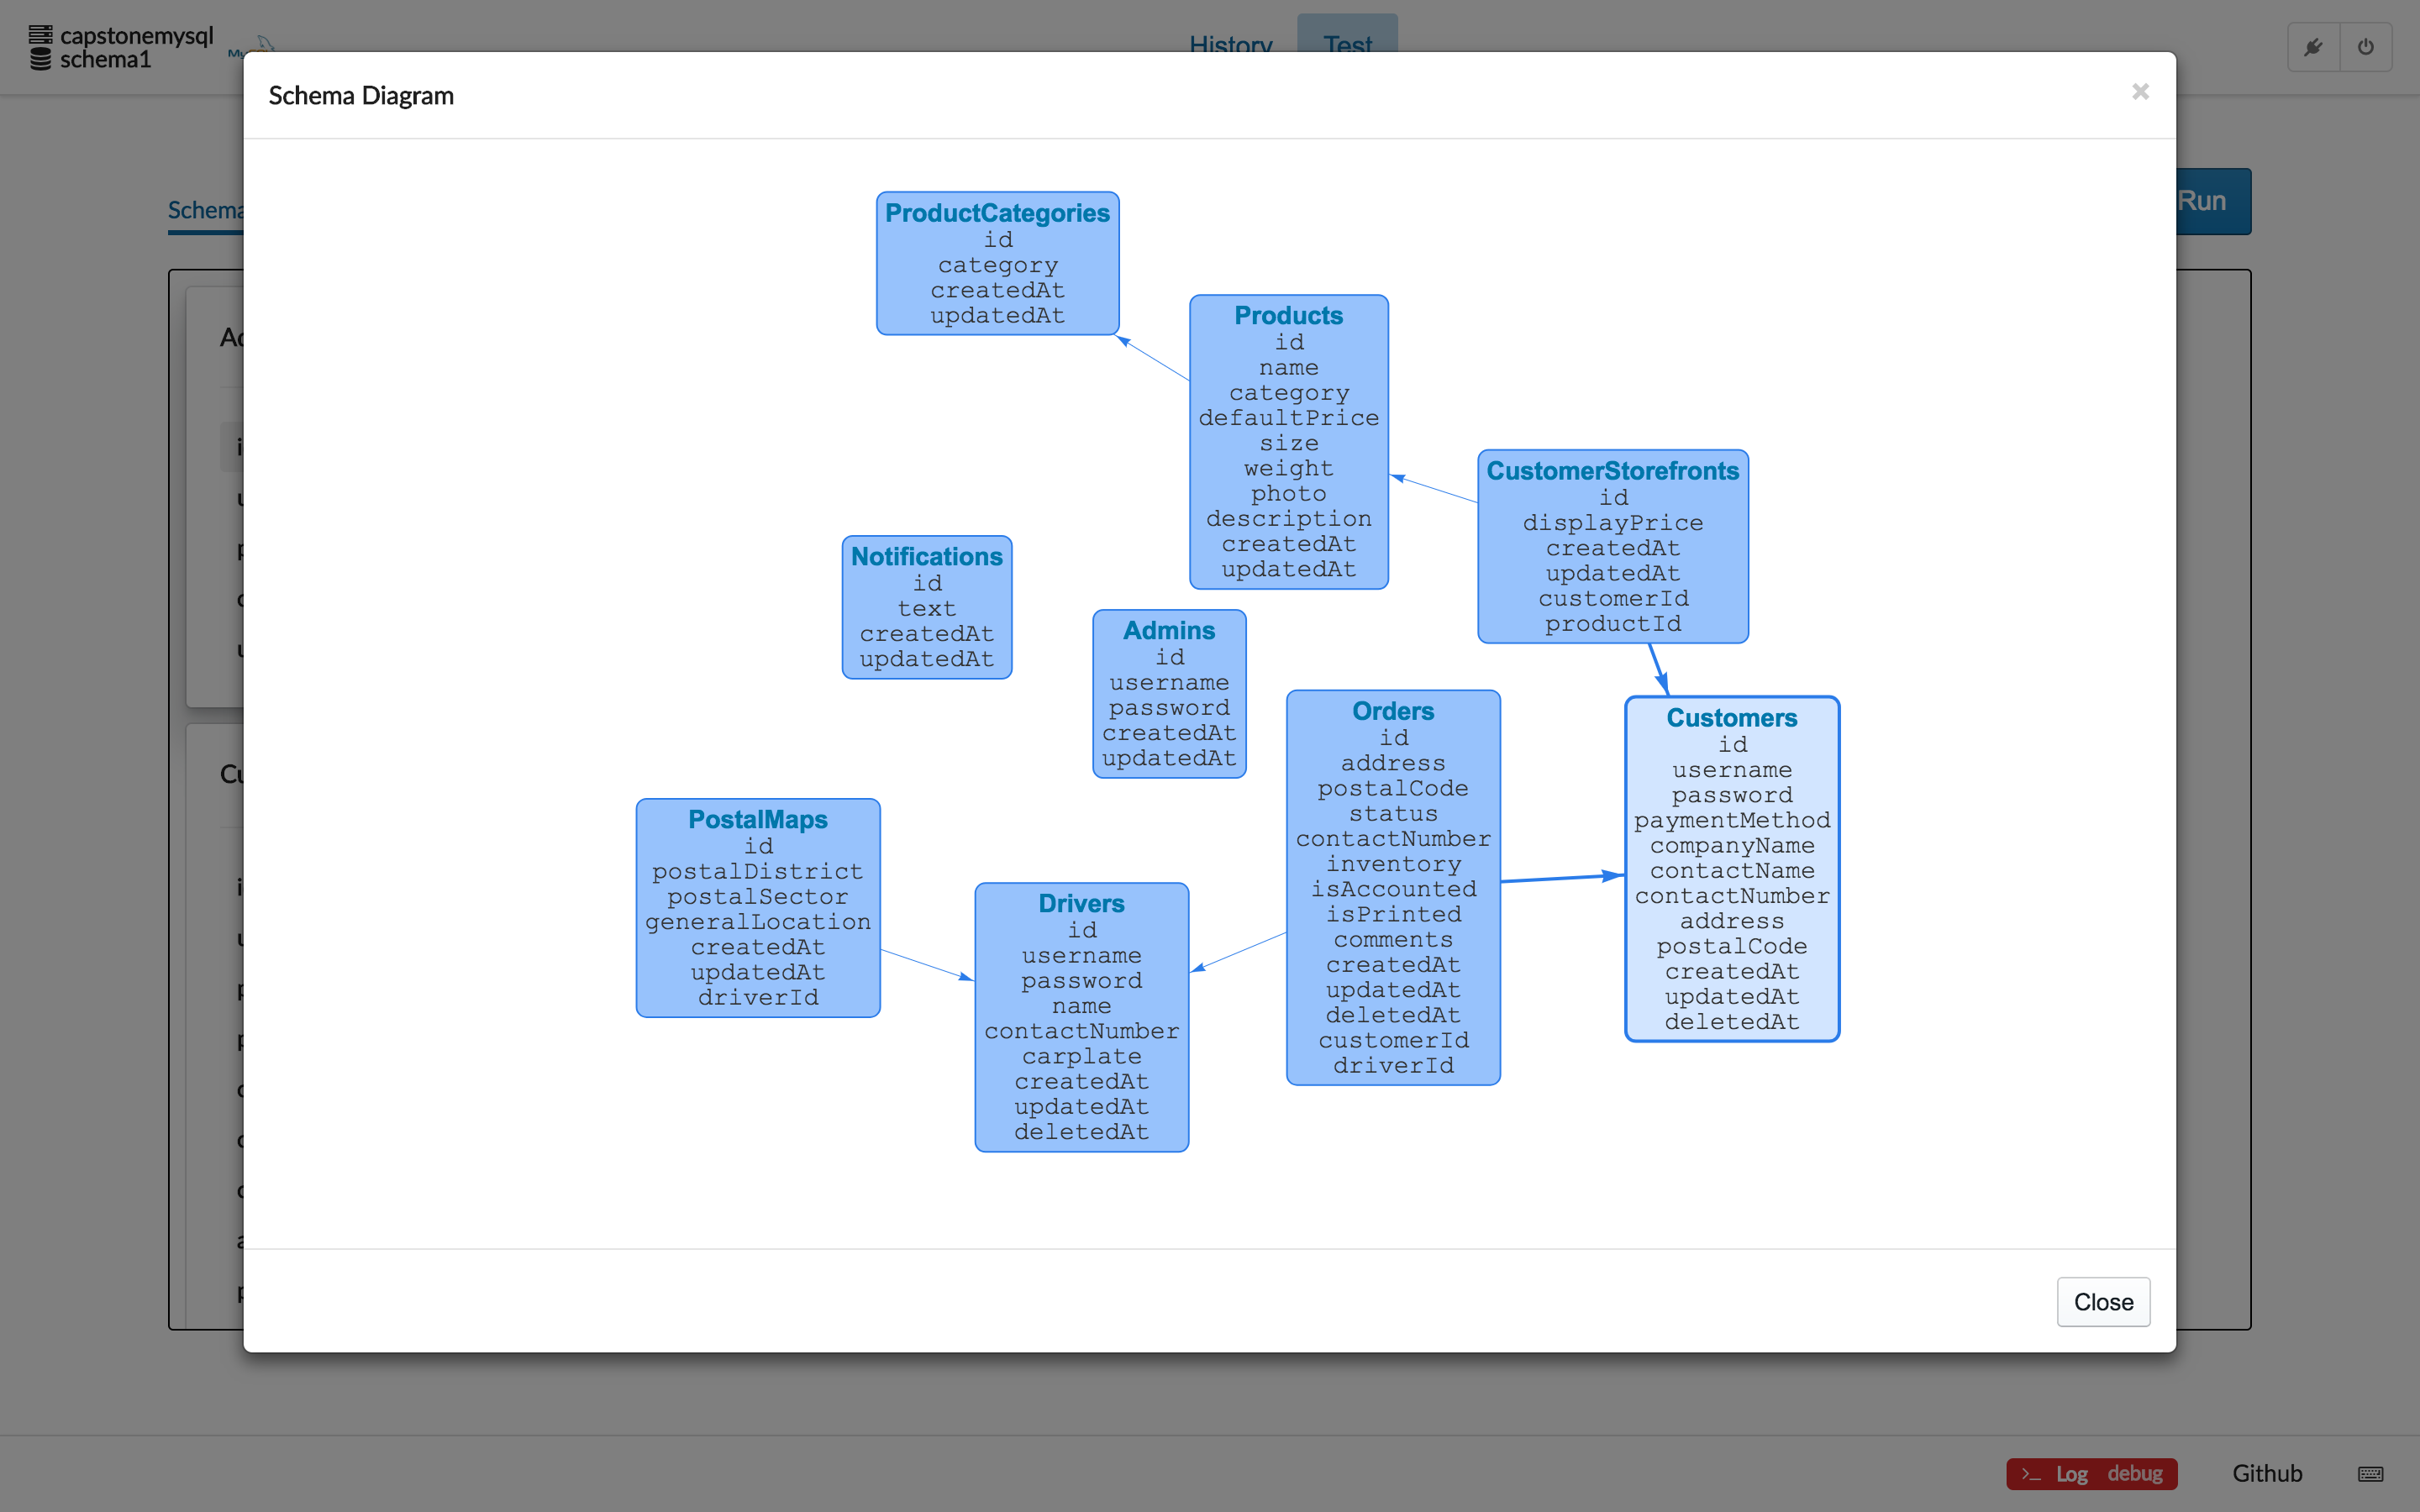Viewport: 2420px width, 1512px height.
Task: Close dialog with the X icon
Action: [x=2140, y=92]
